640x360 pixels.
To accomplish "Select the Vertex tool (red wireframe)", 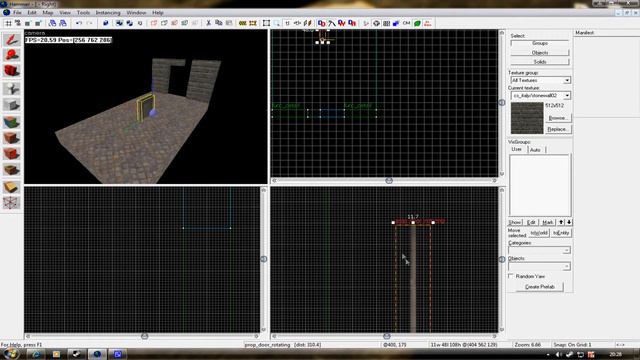I will tap(11, 202).
